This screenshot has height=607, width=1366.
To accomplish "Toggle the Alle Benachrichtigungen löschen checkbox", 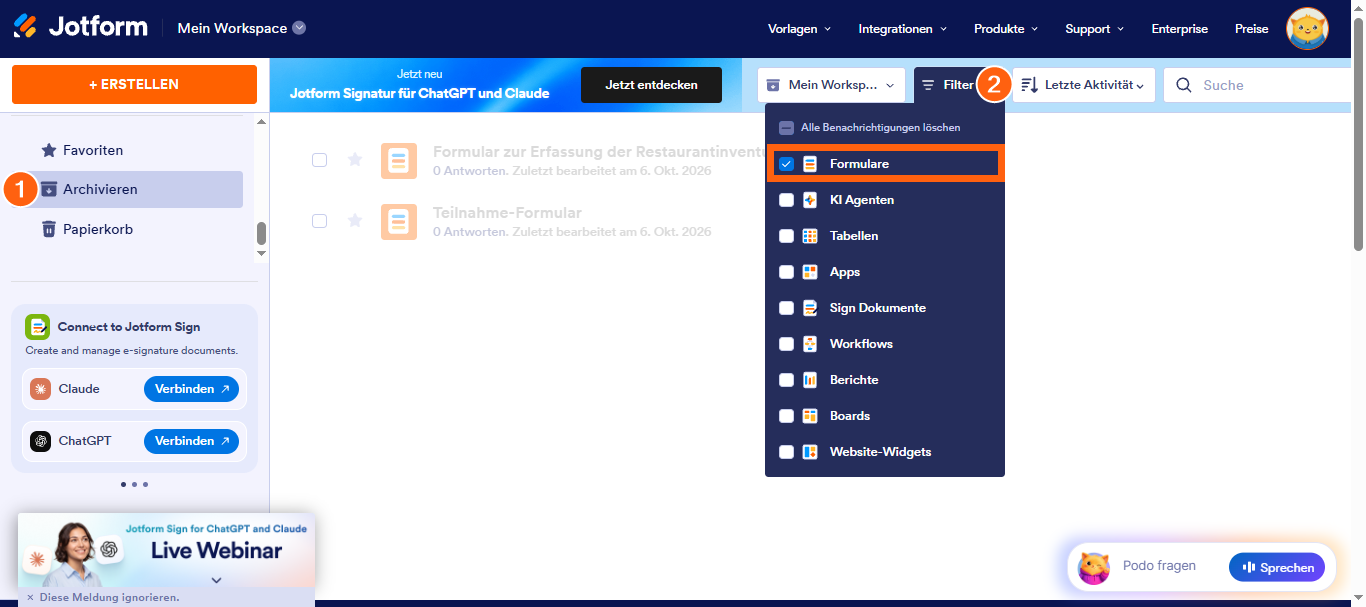I will [786, 128].
